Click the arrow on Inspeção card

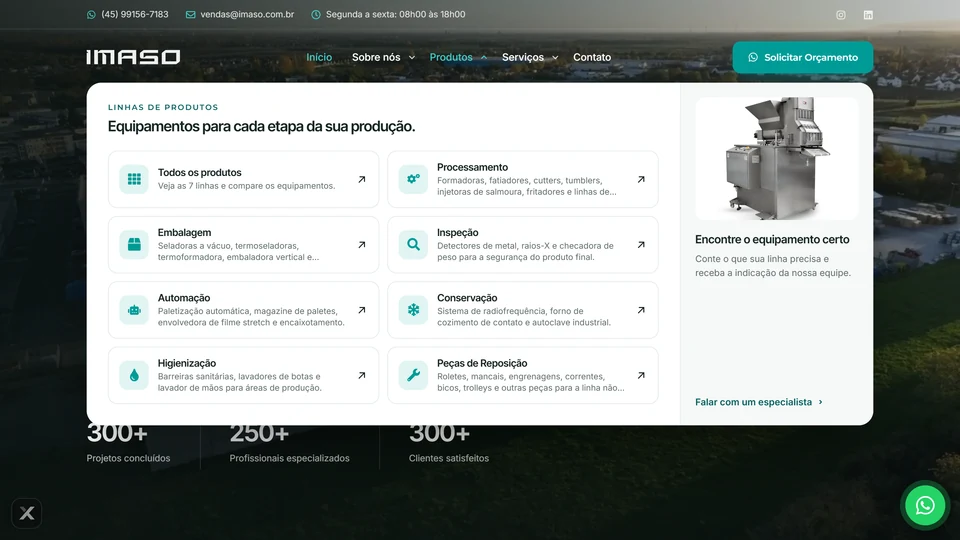click(641, 244)
